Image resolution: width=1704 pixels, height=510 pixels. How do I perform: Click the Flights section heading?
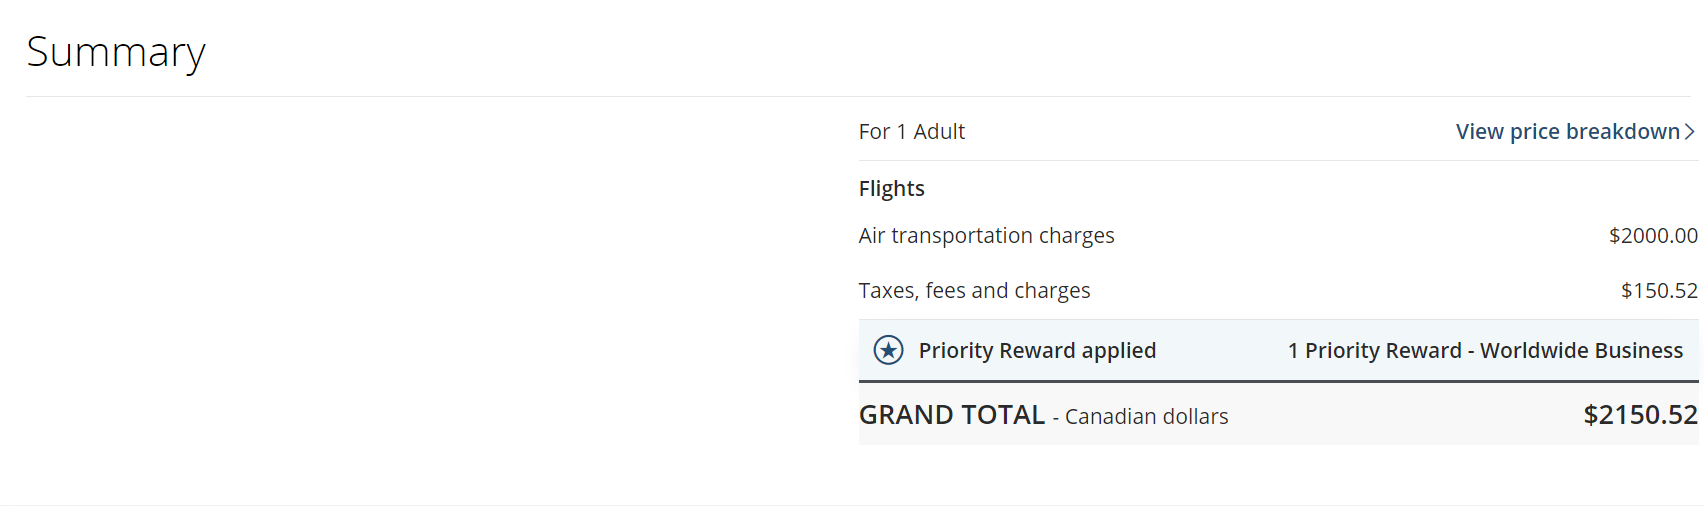(x=892, y=188)
